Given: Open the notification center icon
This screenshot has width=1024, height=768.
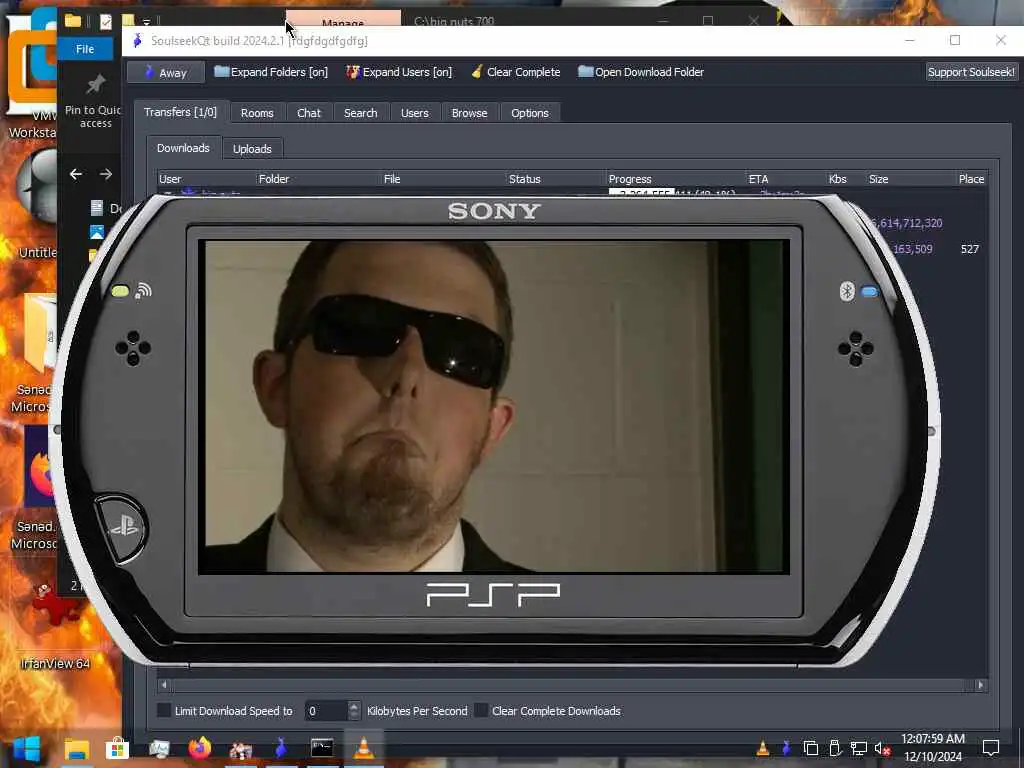Looking at the screenshot, I should tap(991, 748).
